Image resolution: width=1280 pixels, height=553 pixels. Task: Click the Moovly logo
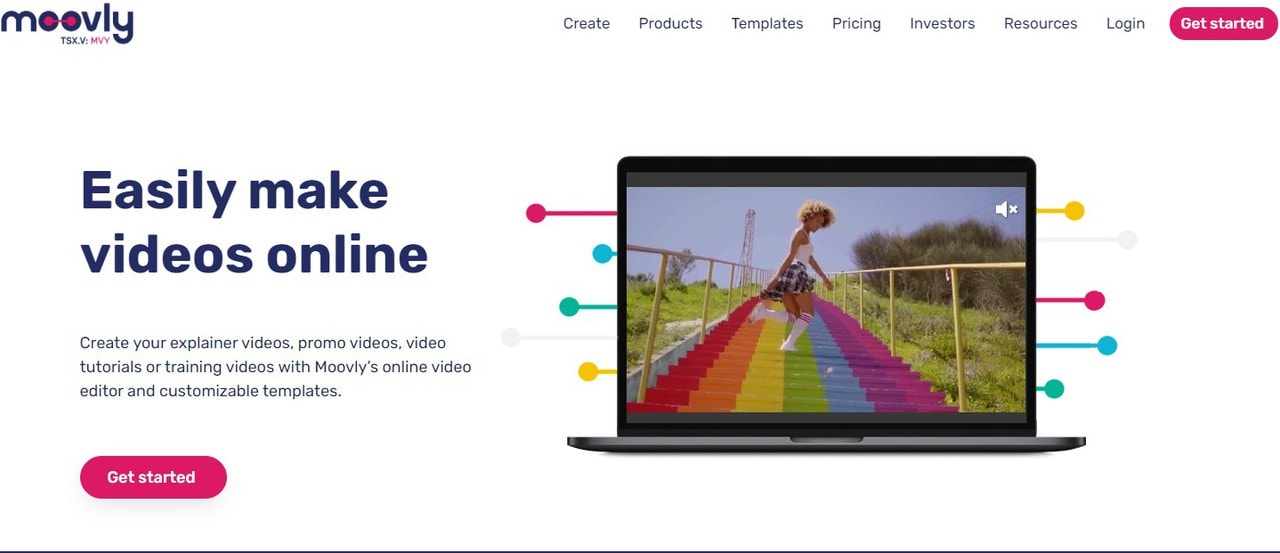tap(67, 23)
